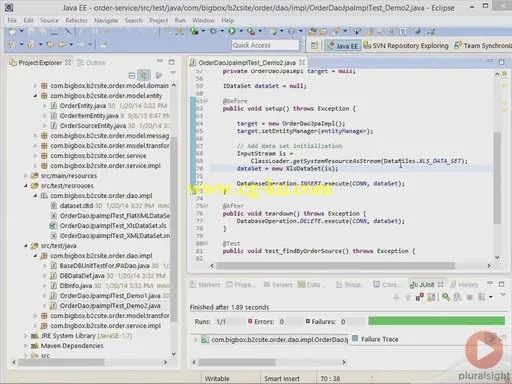Viewport: 512px width, 384px height.
Task: Click Stop JUnit Test Run icon
Action: (470, 297)
